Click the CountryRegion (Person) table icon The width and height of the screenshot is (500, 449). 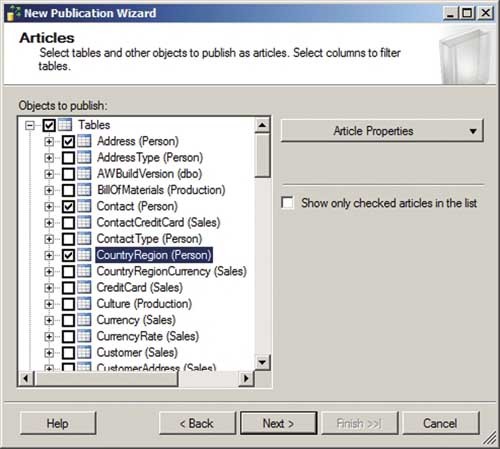point(84,255)
